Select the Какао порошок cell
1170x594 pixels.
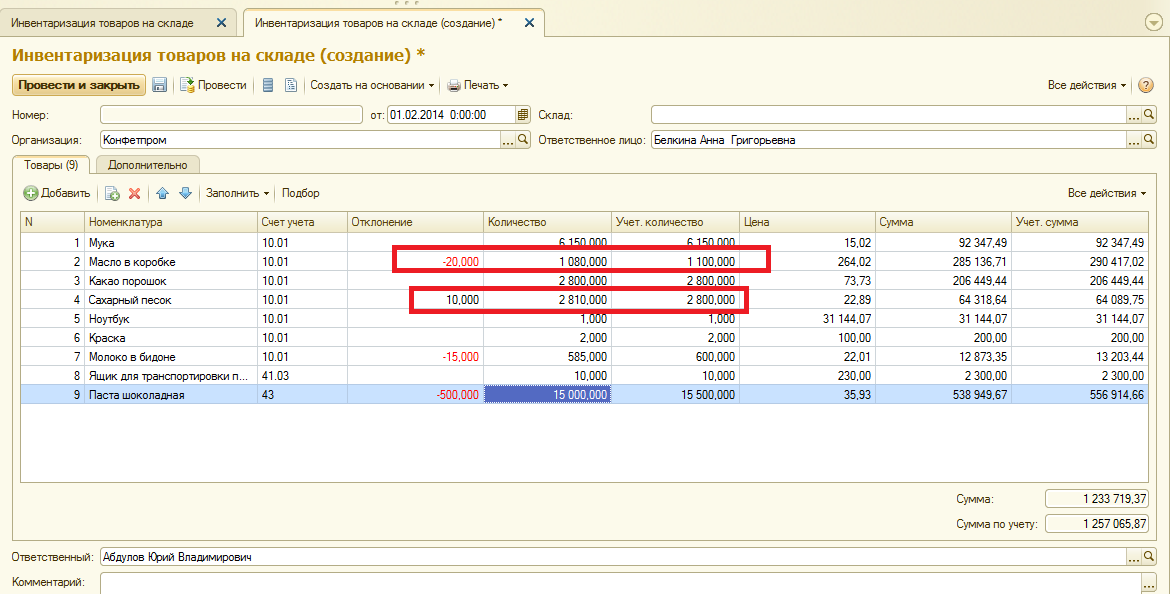171,281
